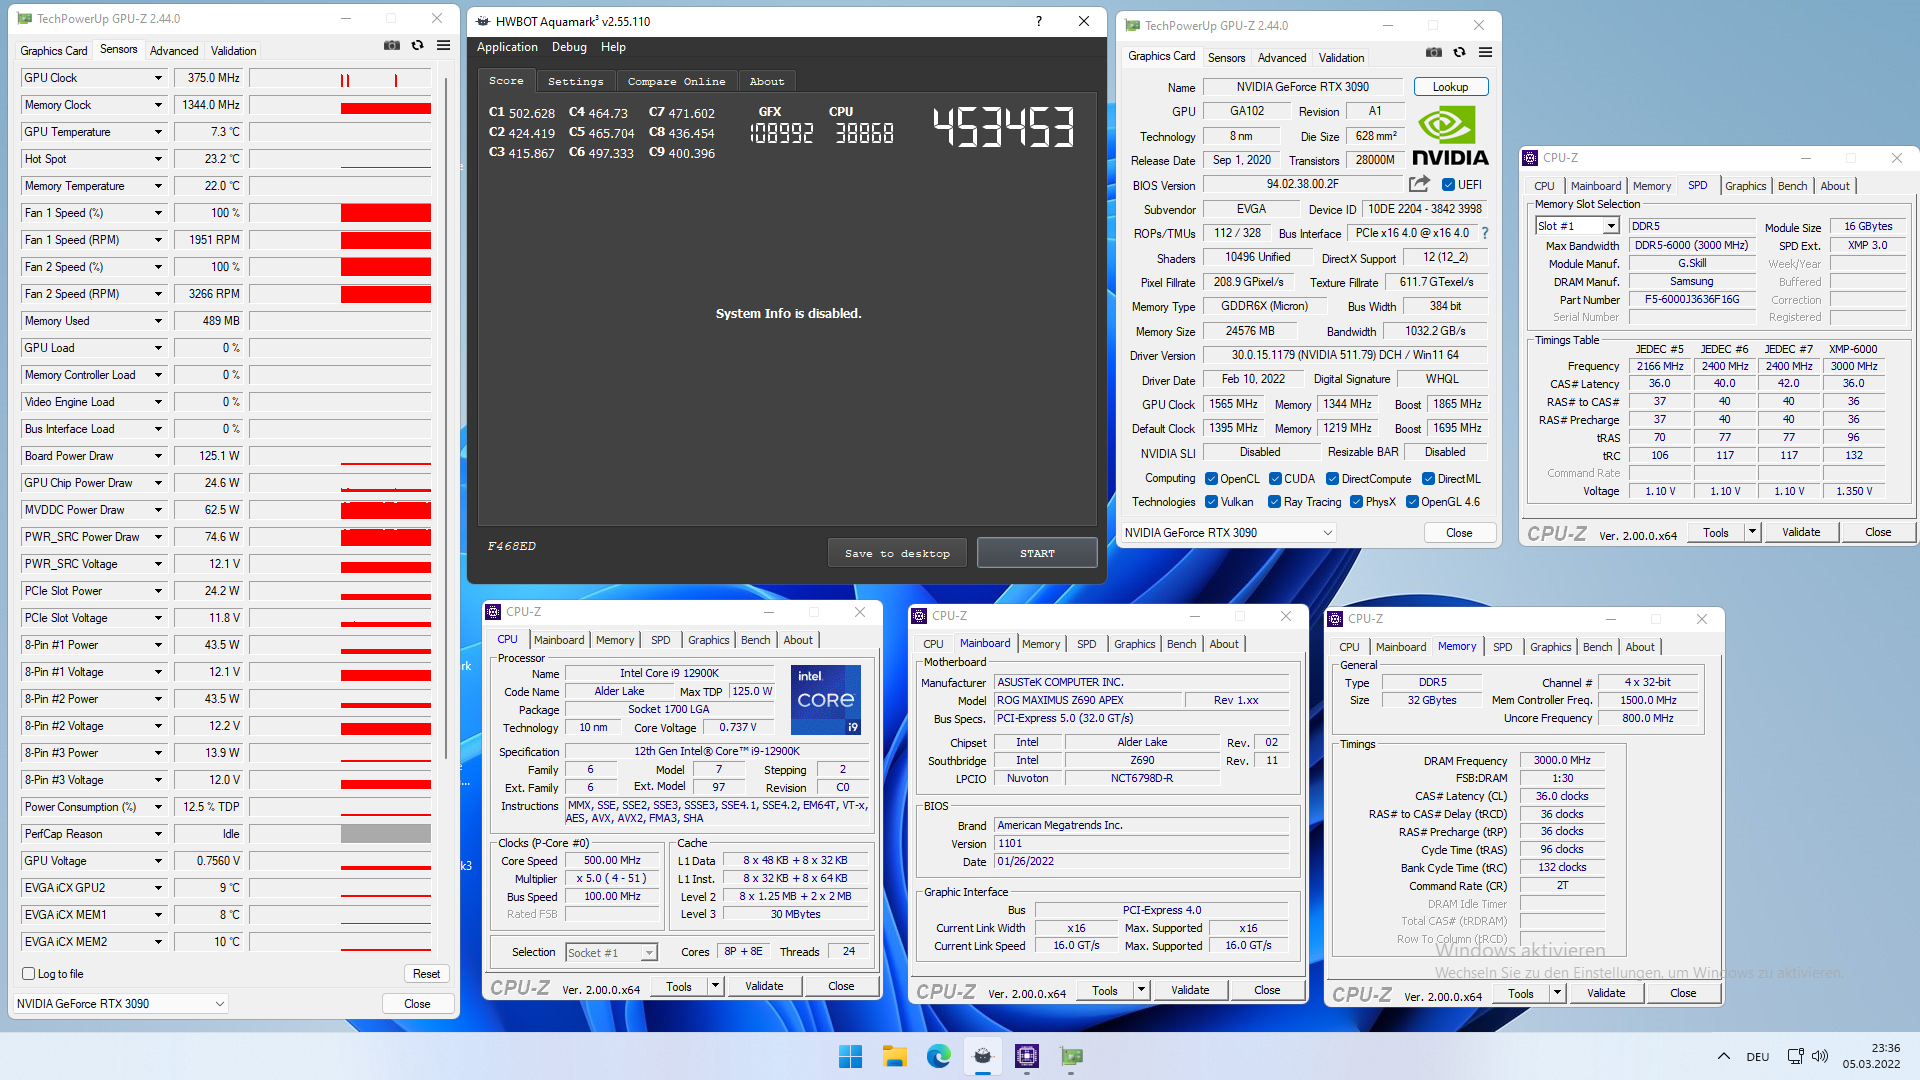
Task: Toggle the CUDA checkbox
Action: pyautogui.click(x=1275, y=479)
